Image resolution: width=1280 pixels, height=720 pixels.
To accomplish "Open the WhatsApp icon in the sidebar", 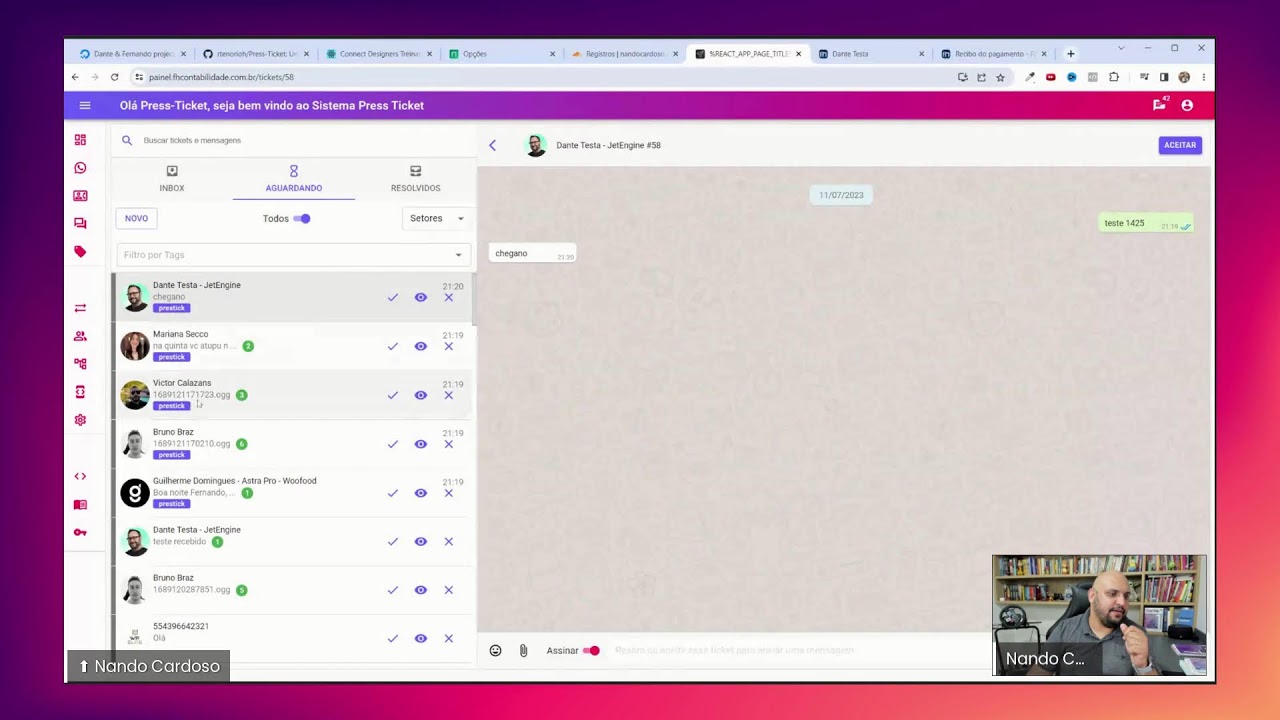I will click(80, 168).
